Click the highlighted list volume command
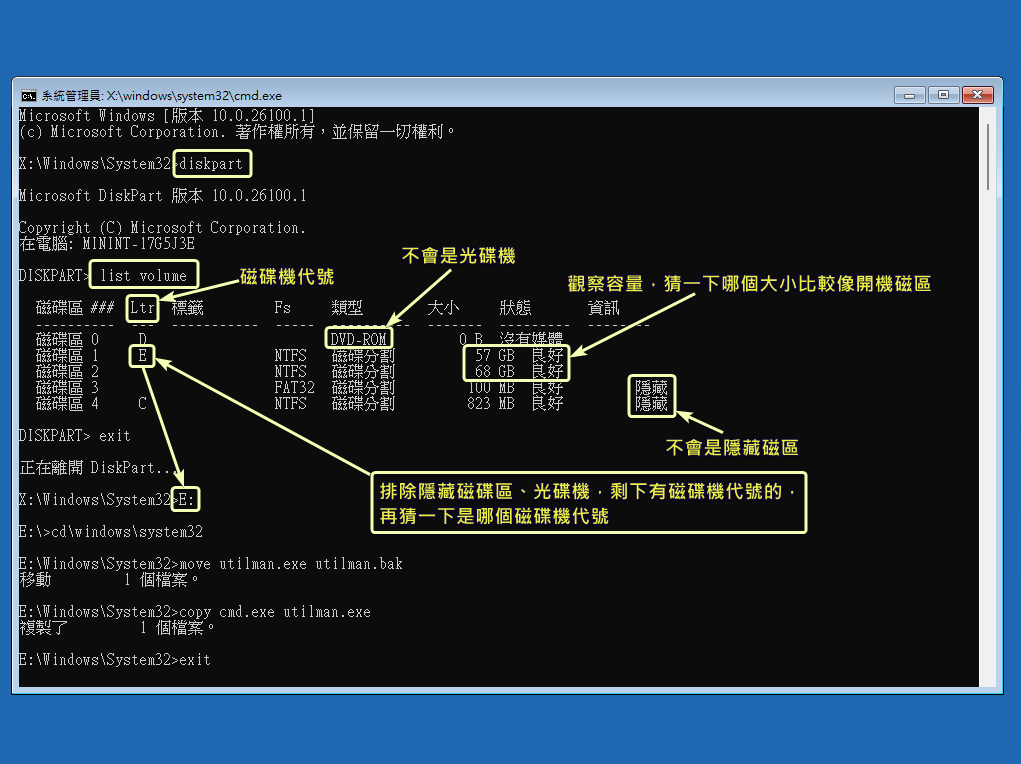This screenshot has height=764, width=1021. (x=143, y=275)
